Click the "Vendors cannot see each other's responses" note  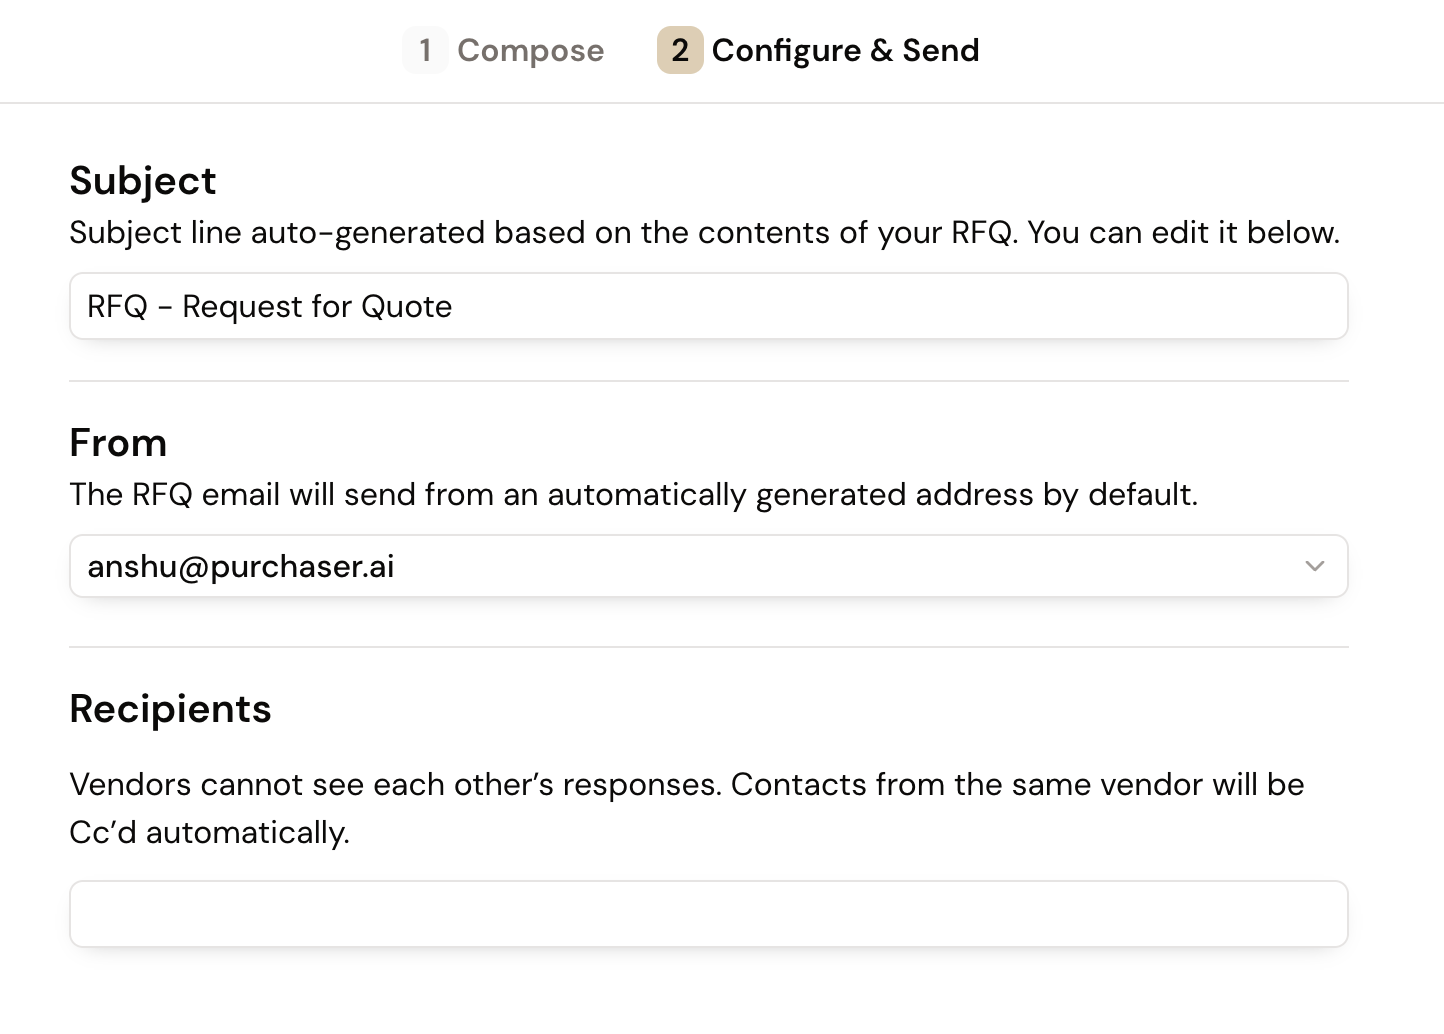[x=395, y=785]
